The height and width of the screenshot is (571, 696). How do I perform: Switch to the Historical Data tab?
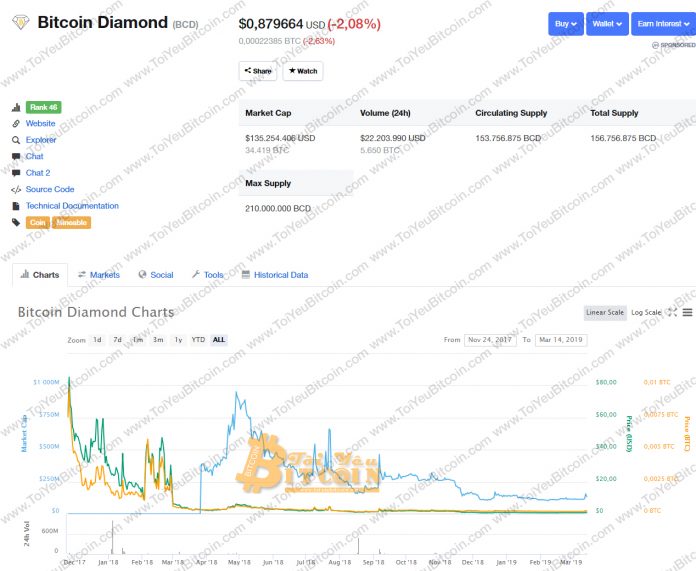(x=275, y=275)
